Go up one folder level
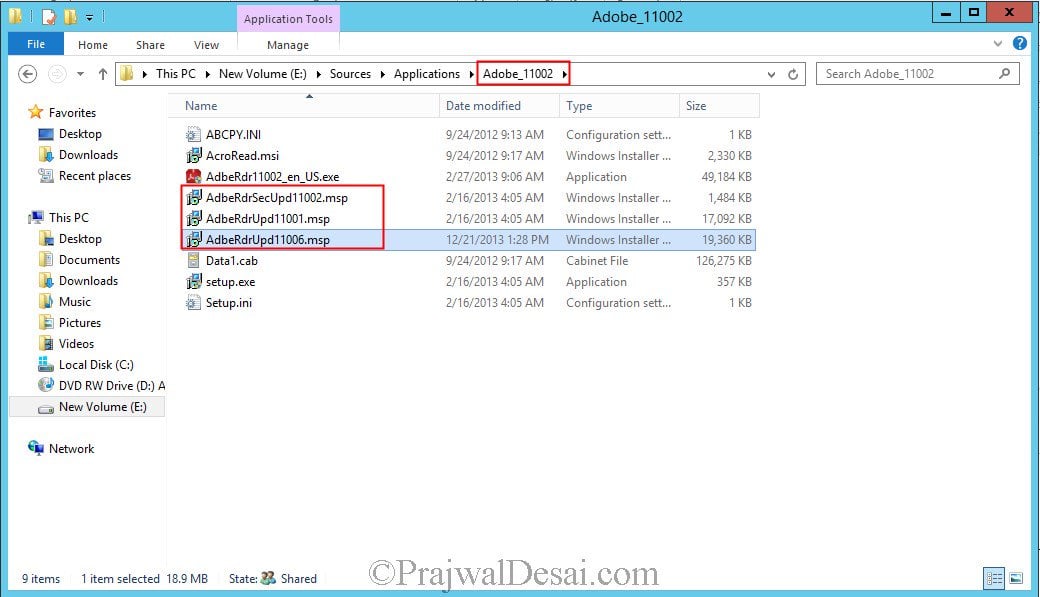Viewport: 1040px width, 597px height. 102,74
